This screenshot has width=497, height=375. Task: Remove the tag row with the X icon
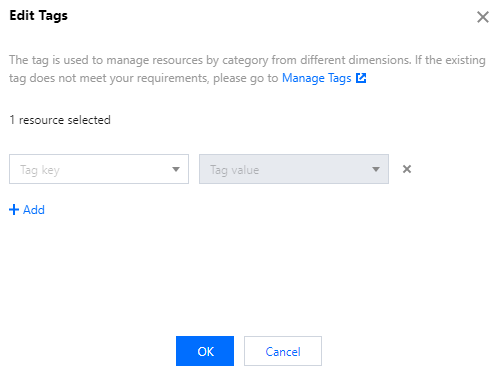pos(407,169)
